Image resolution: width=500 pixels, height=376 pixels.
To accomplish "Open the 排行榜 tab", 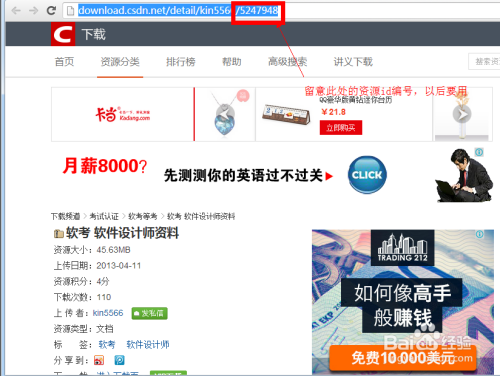I will pos(181,62).
